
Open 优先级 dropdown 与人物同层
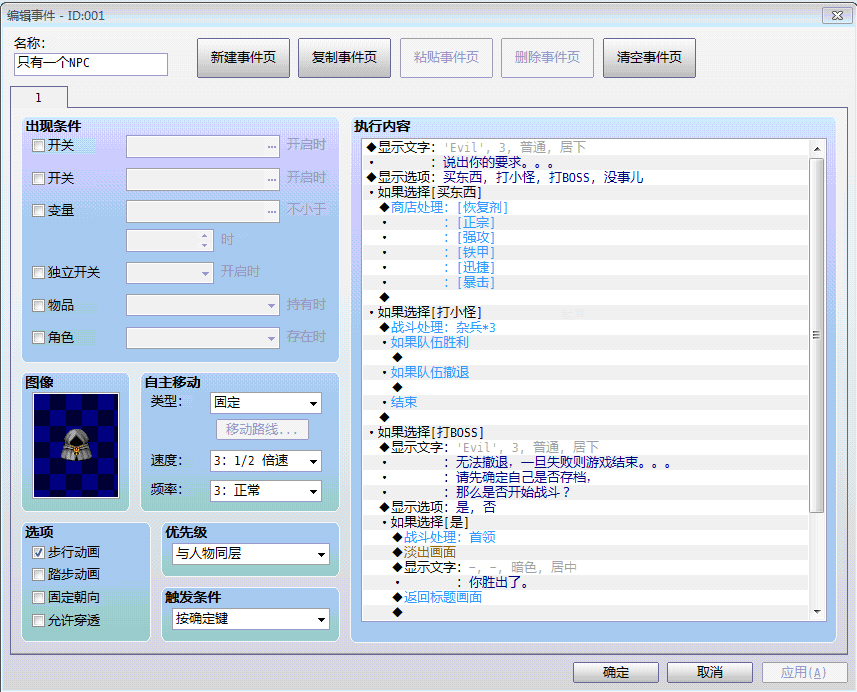251,554
